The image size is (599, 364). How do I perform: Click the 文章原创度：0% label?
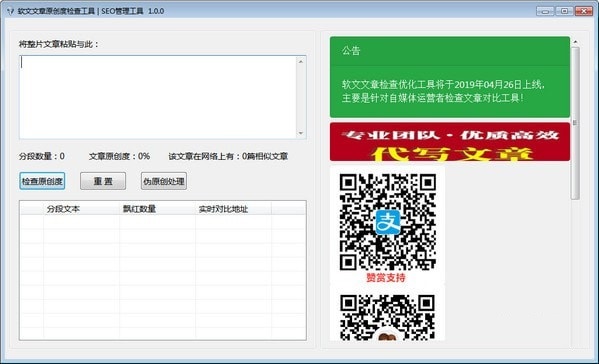click(x=119, y=156)
